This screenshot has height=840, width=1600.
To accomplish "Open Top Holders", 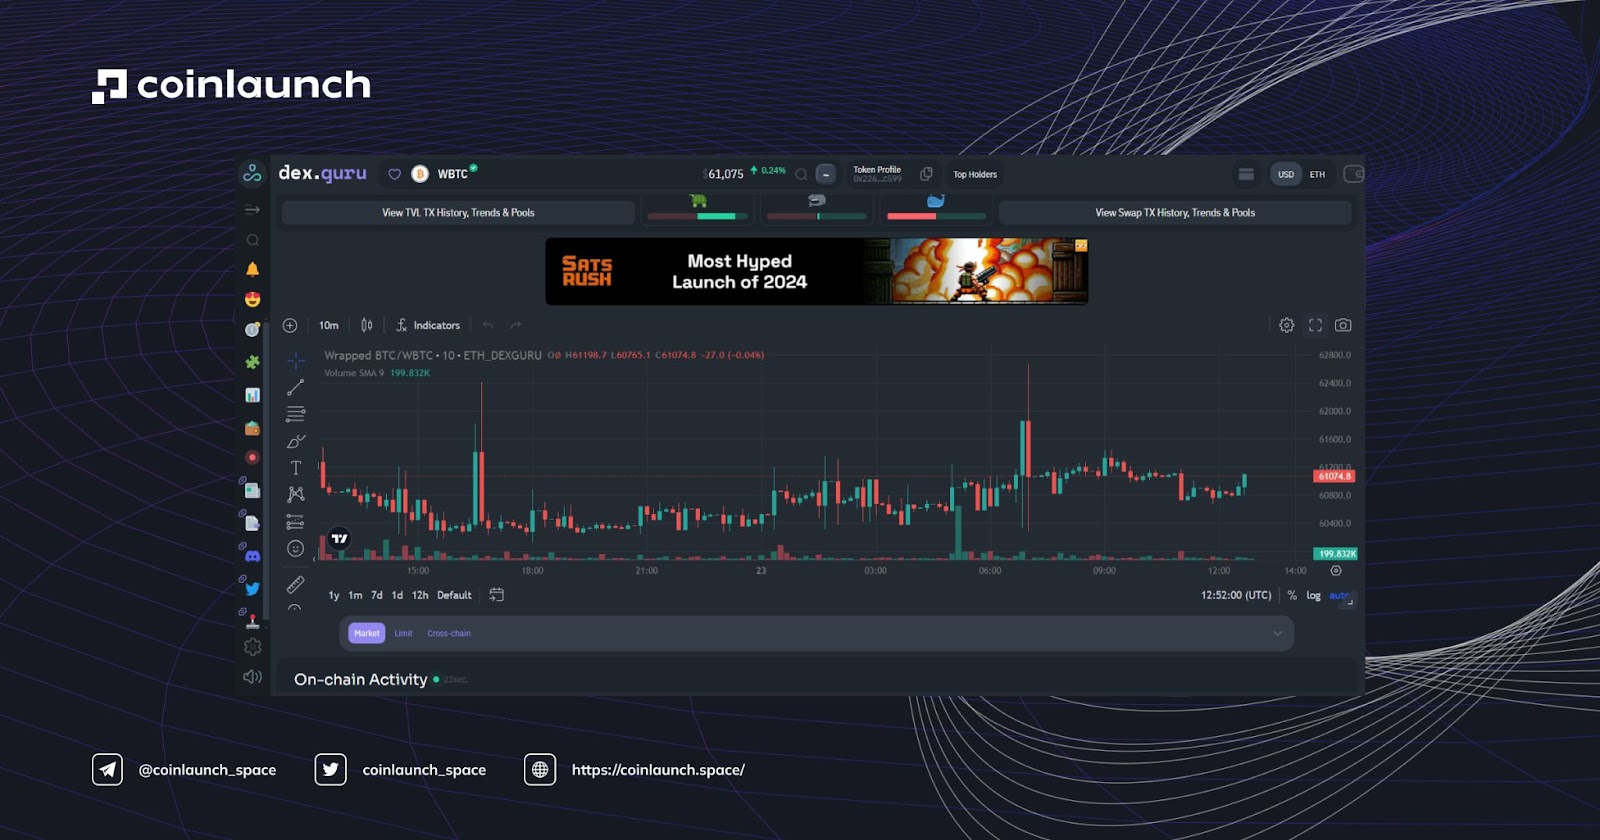I will tap(975, 174).
